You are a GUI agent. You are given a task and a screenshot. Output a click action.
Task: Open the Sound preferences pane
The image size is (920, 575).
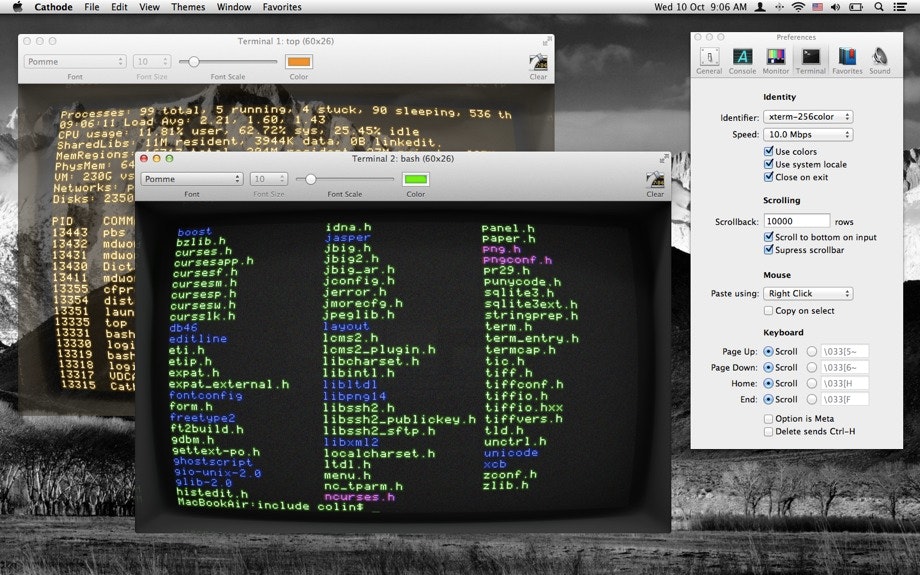tap(880, 61)
